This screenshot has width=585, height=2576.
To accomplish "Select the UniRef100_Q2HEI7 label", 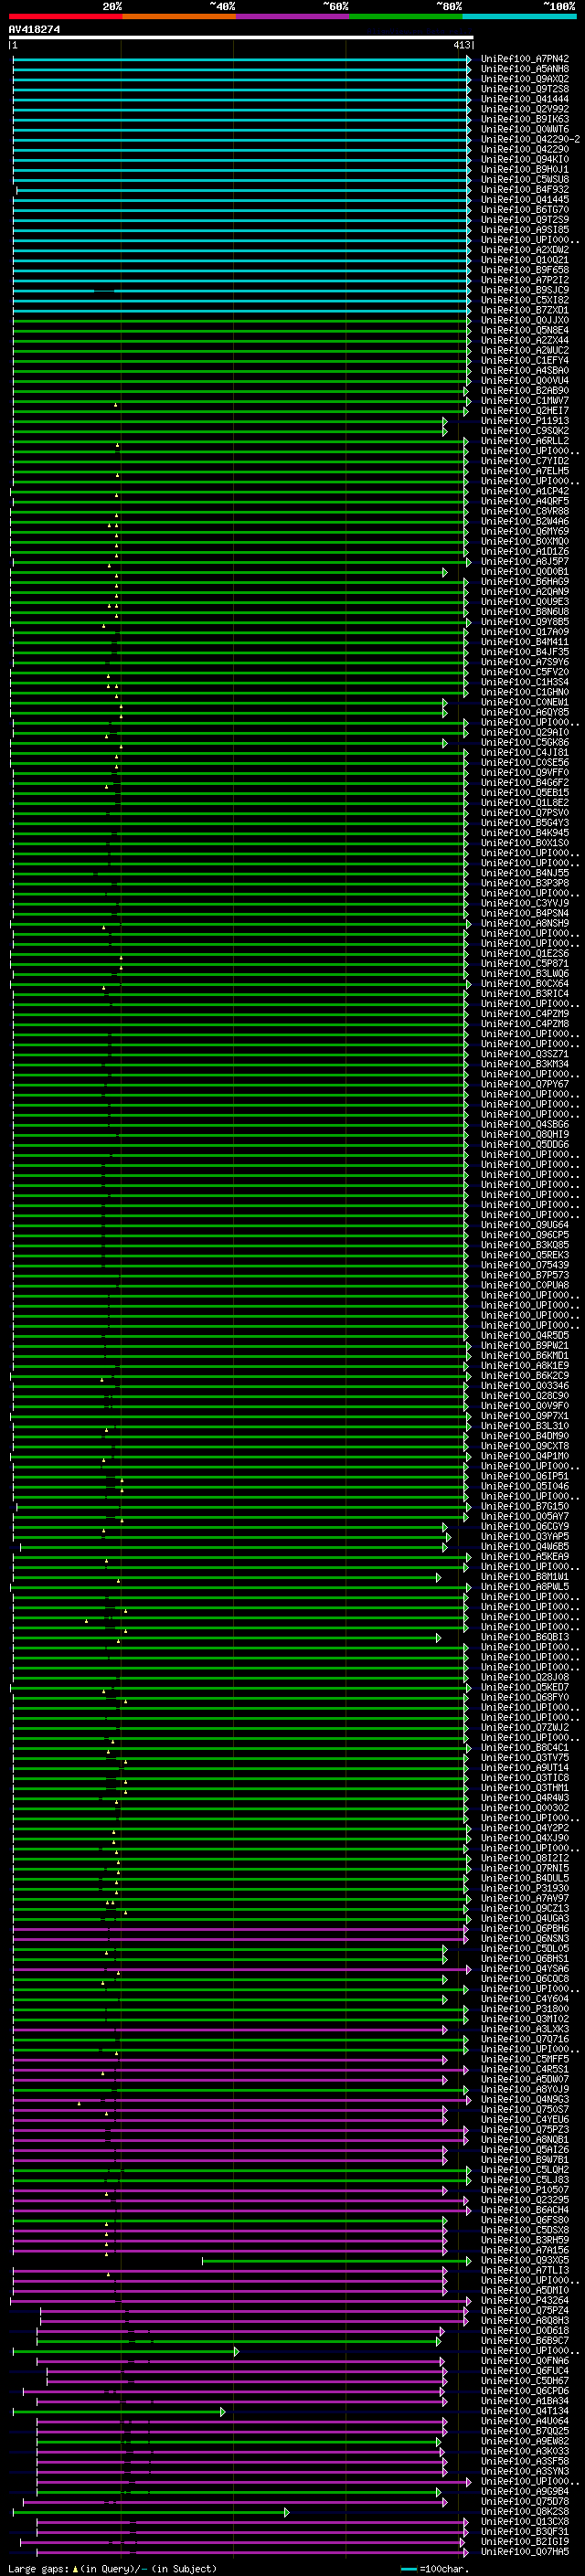I will tap(524, 411).
